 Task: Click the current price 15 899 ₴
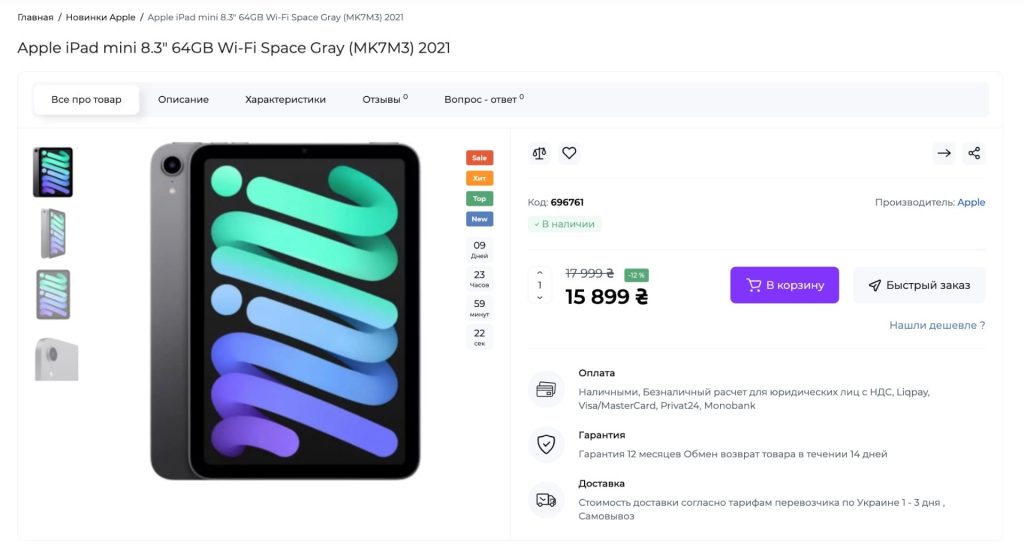607,297
